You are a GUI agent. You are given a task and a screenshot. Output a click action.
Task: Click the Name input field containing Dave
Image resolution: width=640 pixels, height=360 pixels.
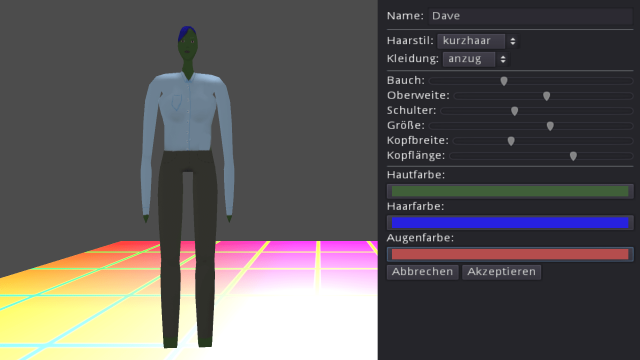[x=530, y=16]
